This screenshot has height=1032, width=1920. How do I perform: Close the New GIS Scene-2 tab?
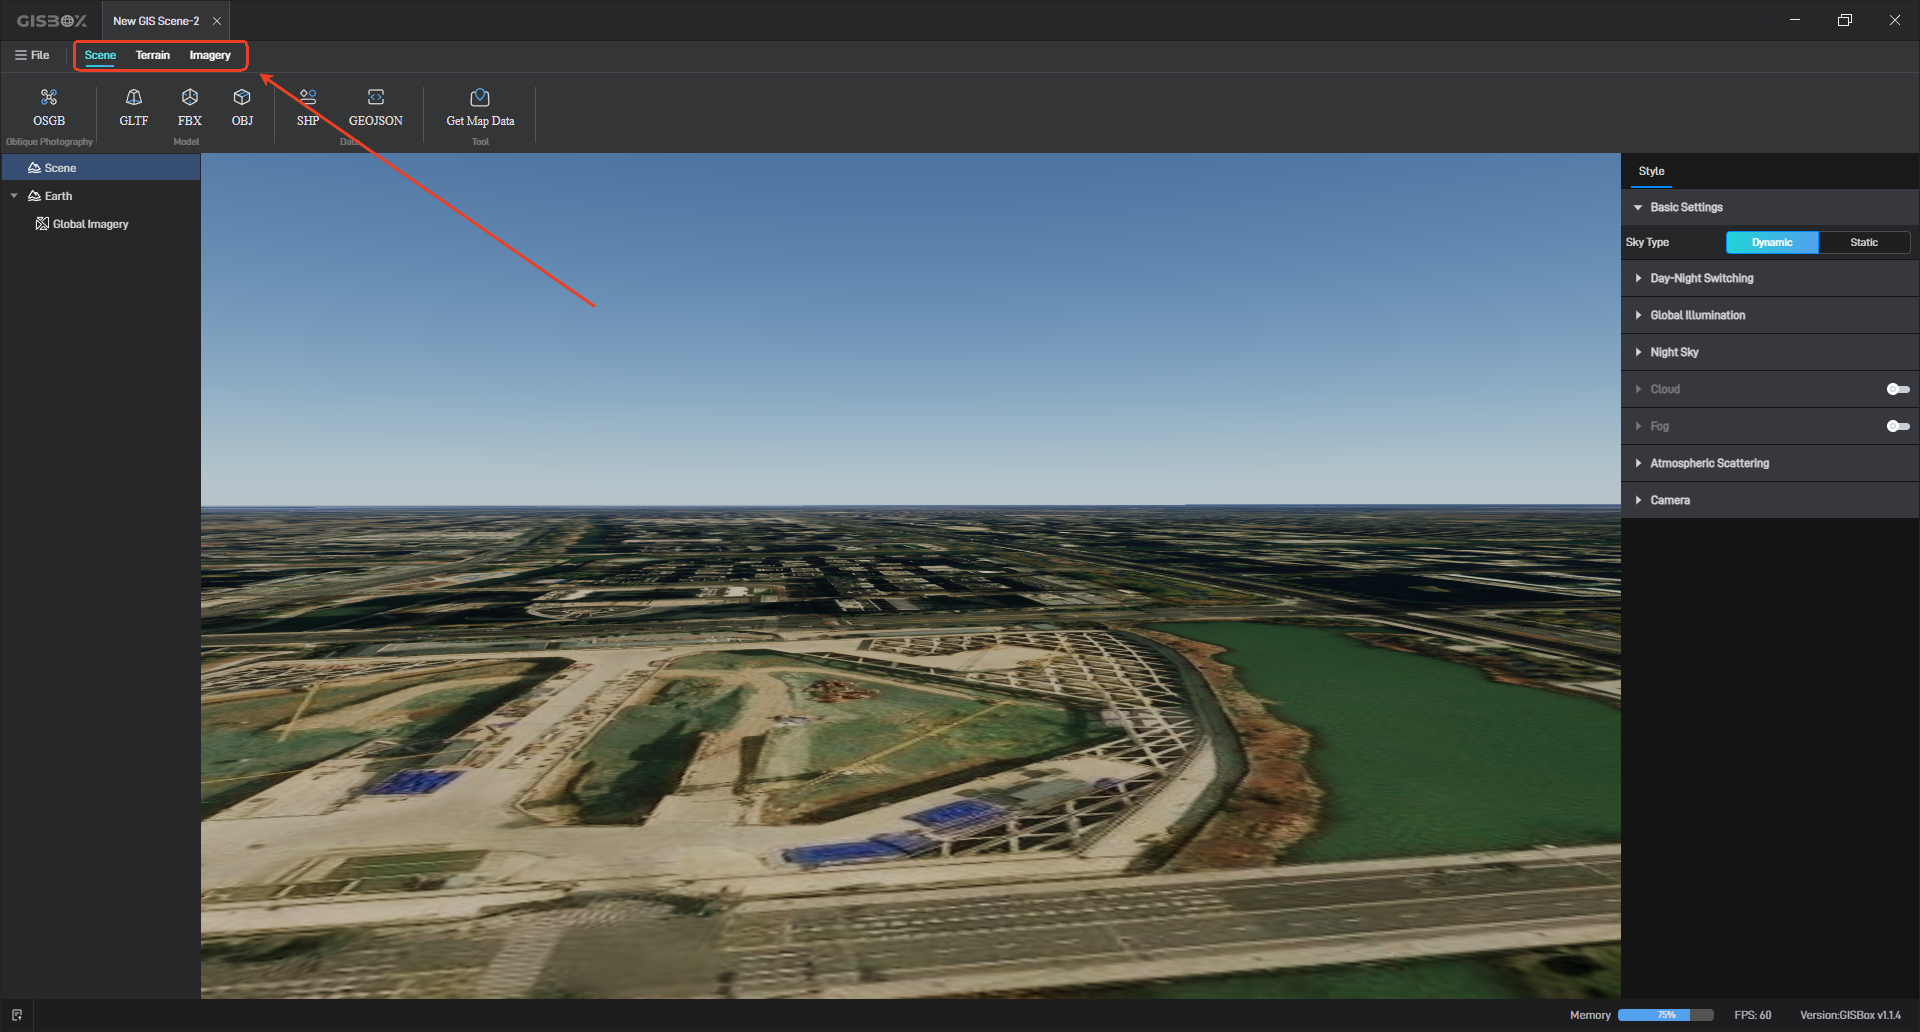point(217,21)
